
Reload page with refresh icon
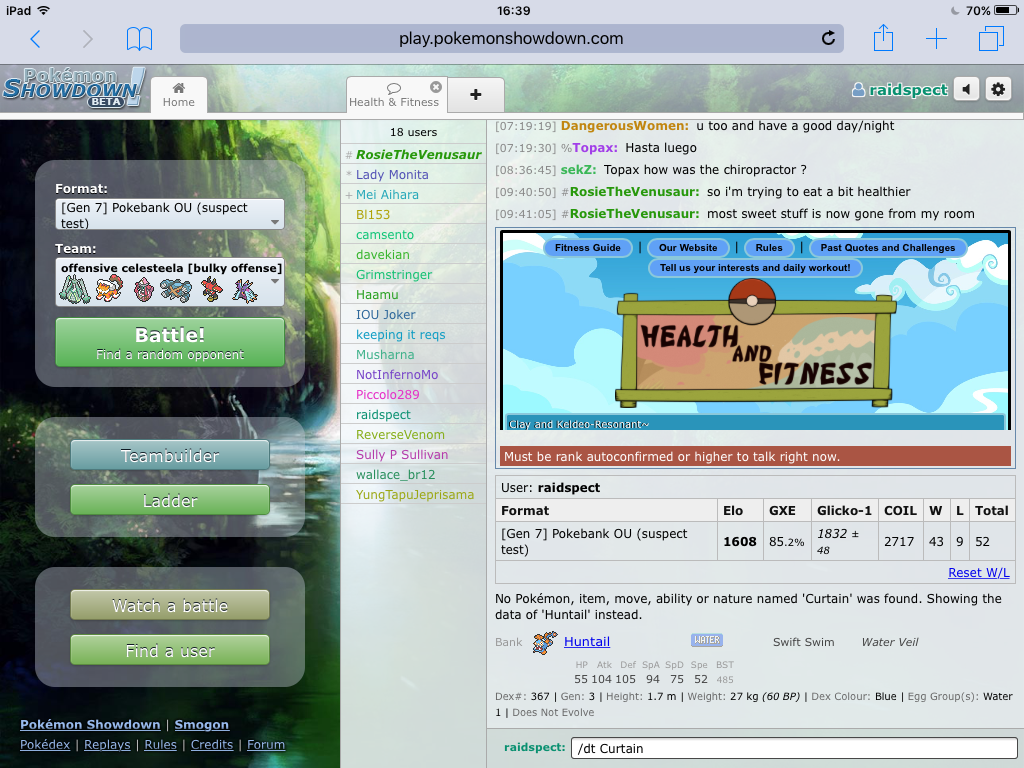828,39
